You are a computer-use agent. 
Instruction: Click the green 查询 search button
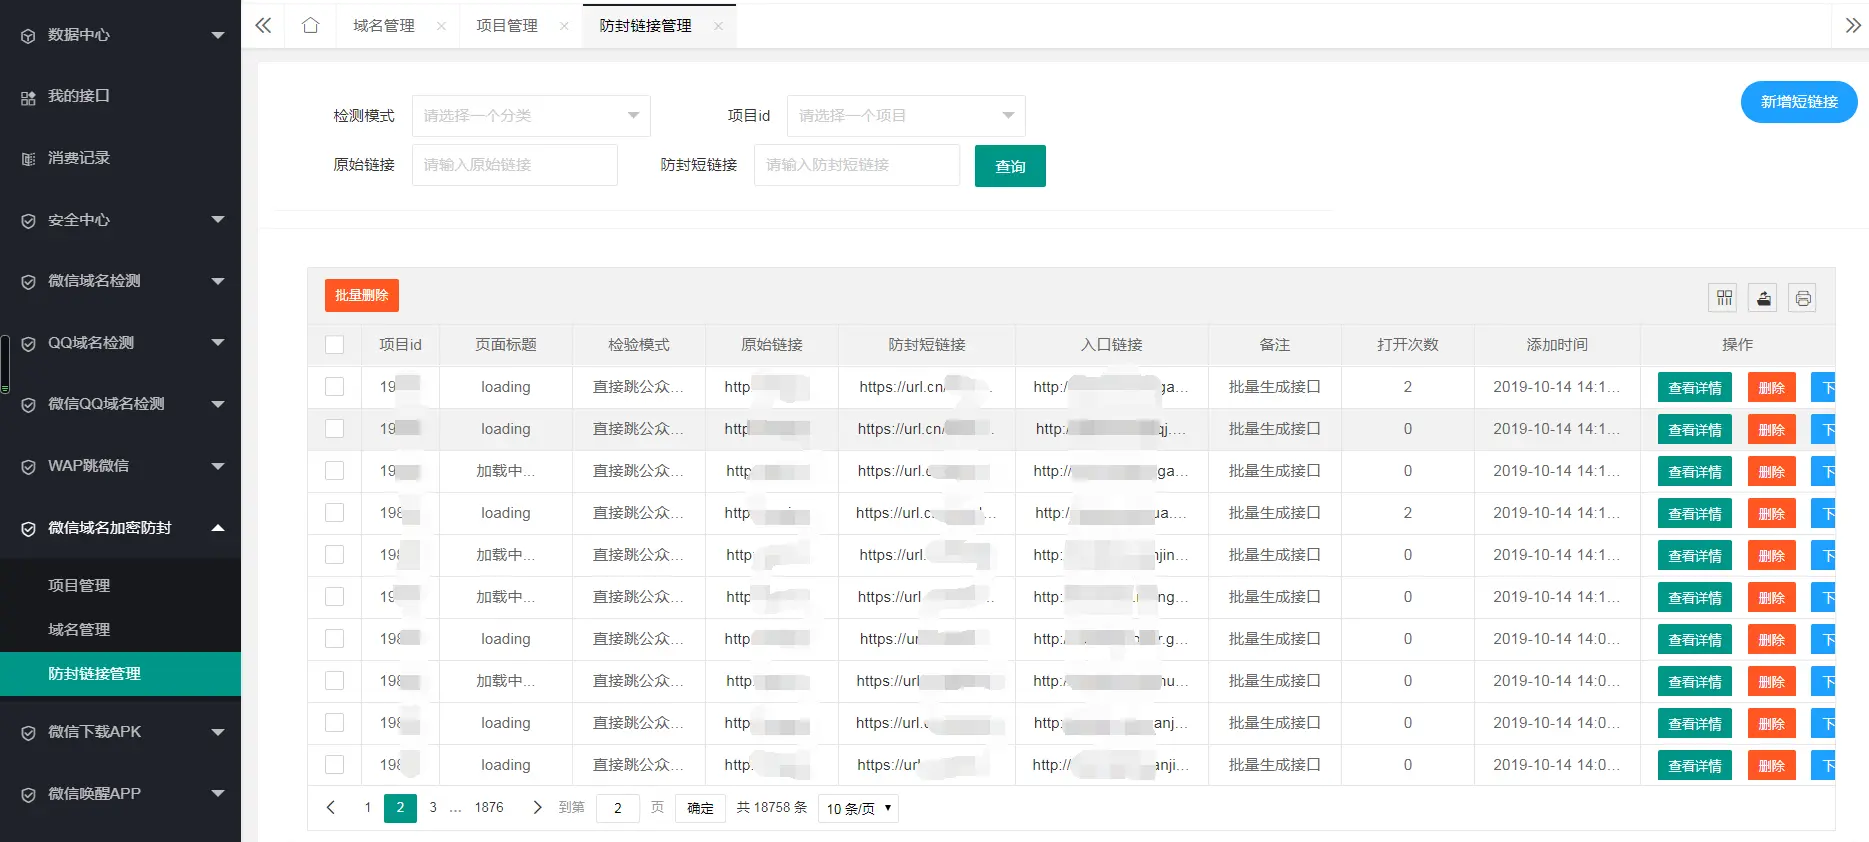pos(1010,166)
